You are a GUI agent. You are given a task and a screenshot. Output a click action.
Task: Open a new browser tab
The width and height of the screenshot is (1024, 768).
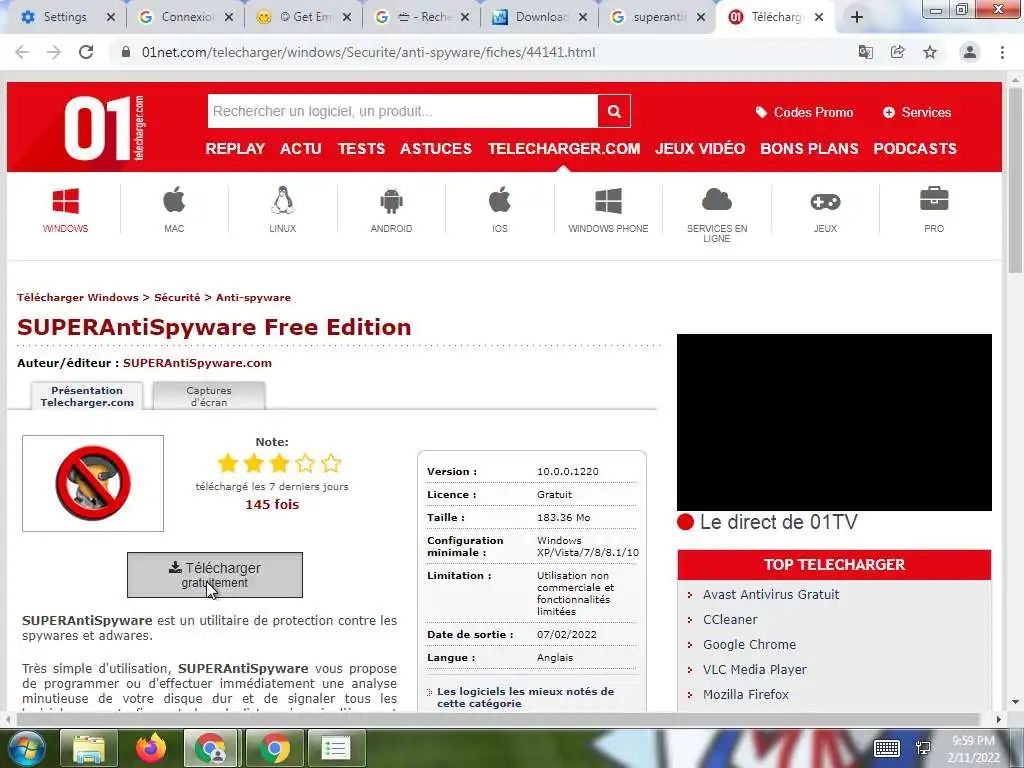pyautogui.click(x=857, y=17)
